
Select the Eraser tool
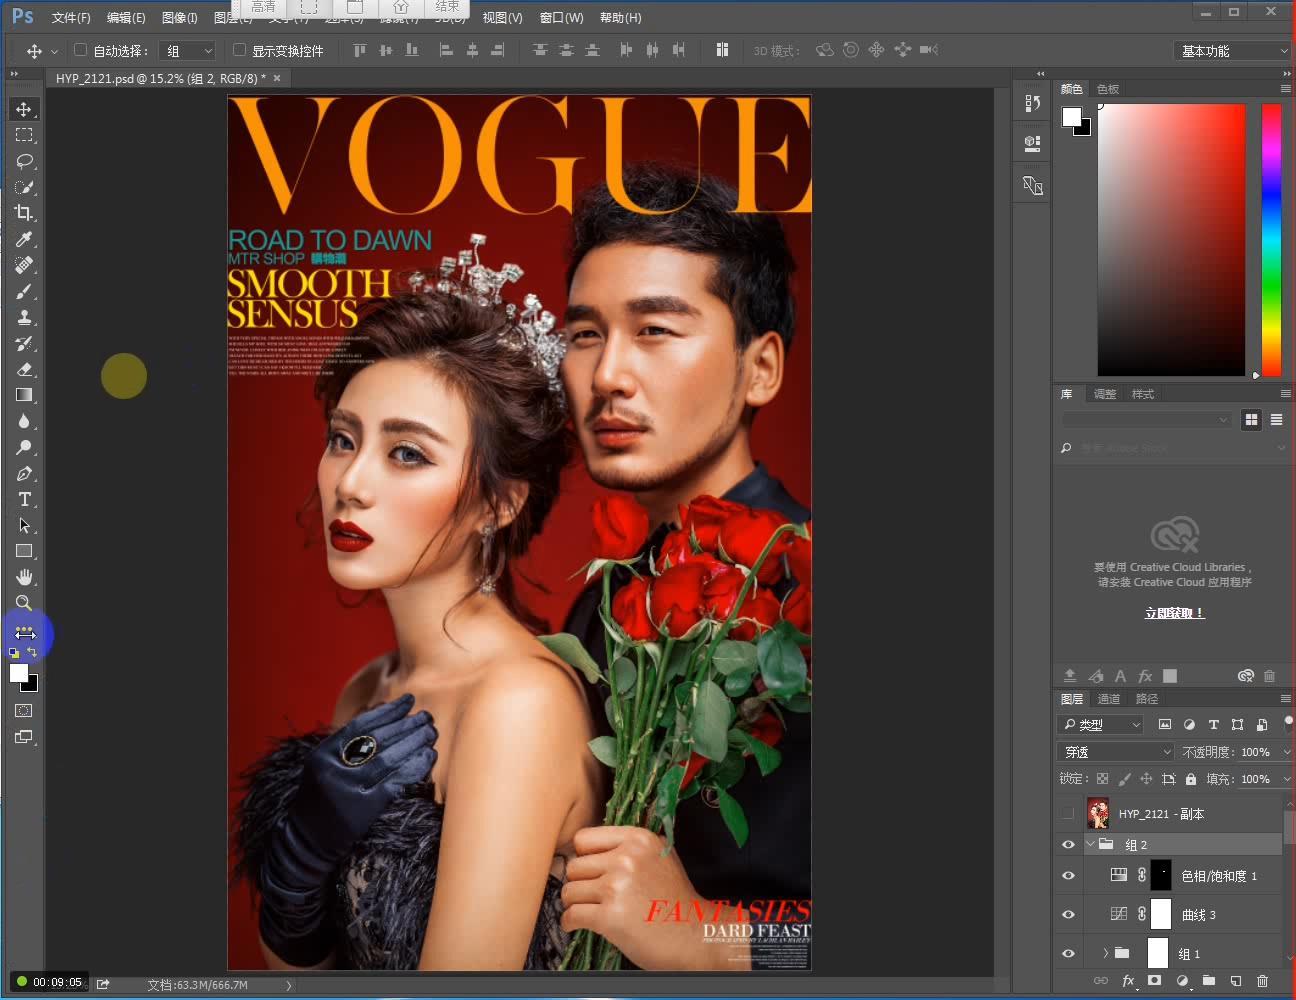click(24, 369)
